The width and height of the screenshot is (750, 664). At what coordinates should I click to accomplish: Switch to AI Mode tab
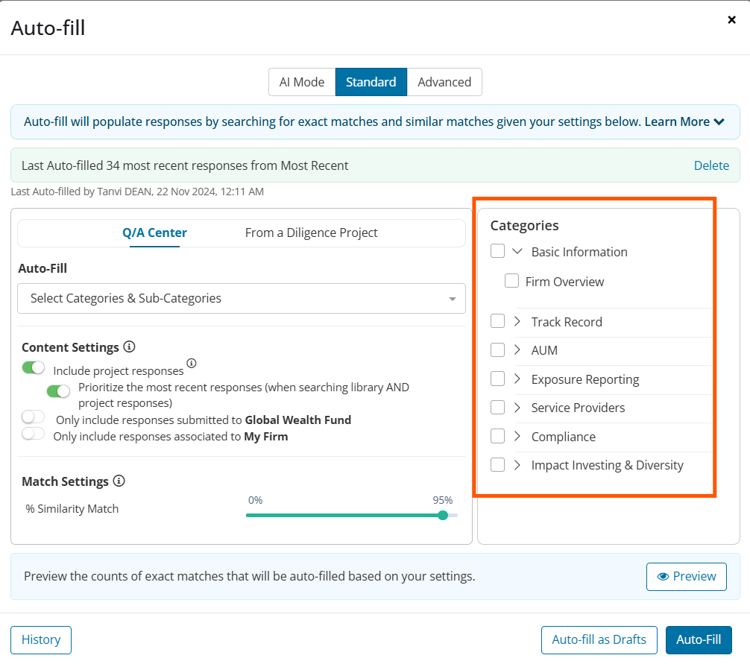point(302,82)
